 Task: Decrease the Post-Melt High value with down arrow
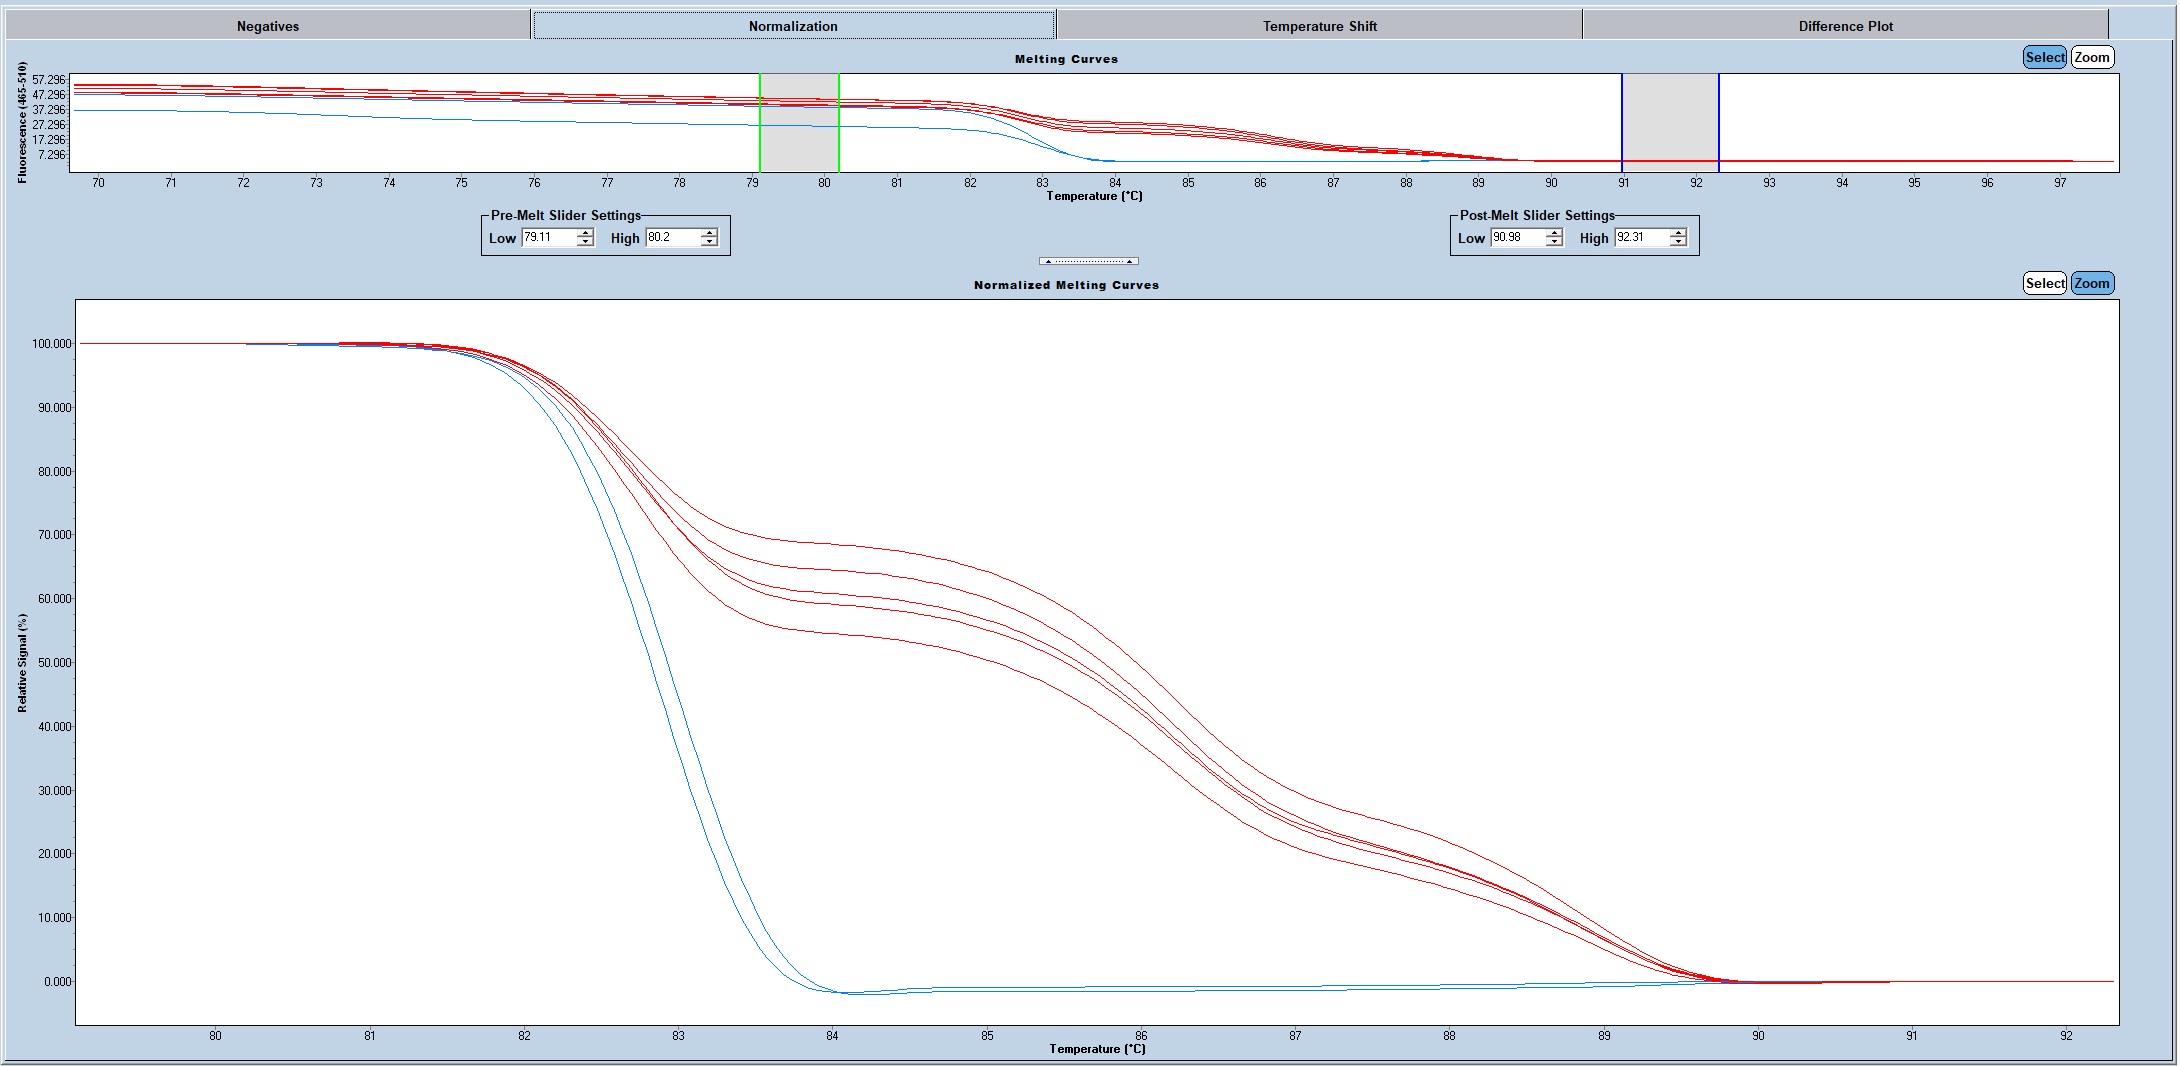(x=1678, y=243)
